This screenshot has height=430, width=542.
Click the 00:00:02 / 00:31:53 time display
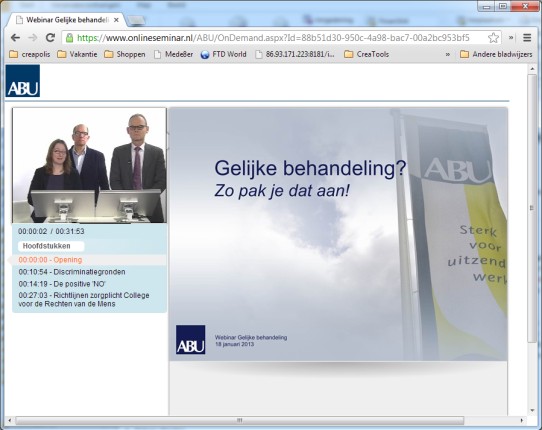(x=51, y=231)
